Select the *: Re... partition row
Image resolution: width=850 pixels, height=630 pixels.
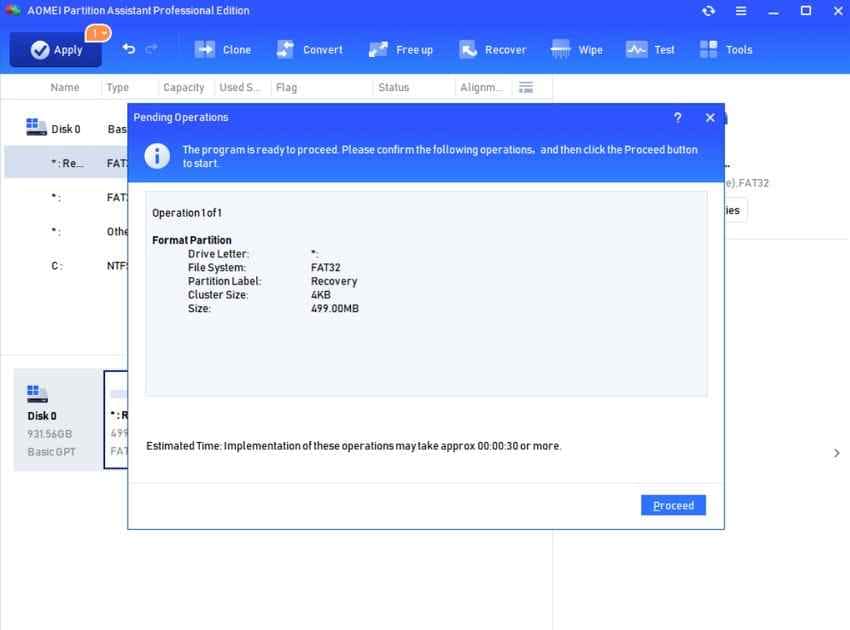(66, 163)
